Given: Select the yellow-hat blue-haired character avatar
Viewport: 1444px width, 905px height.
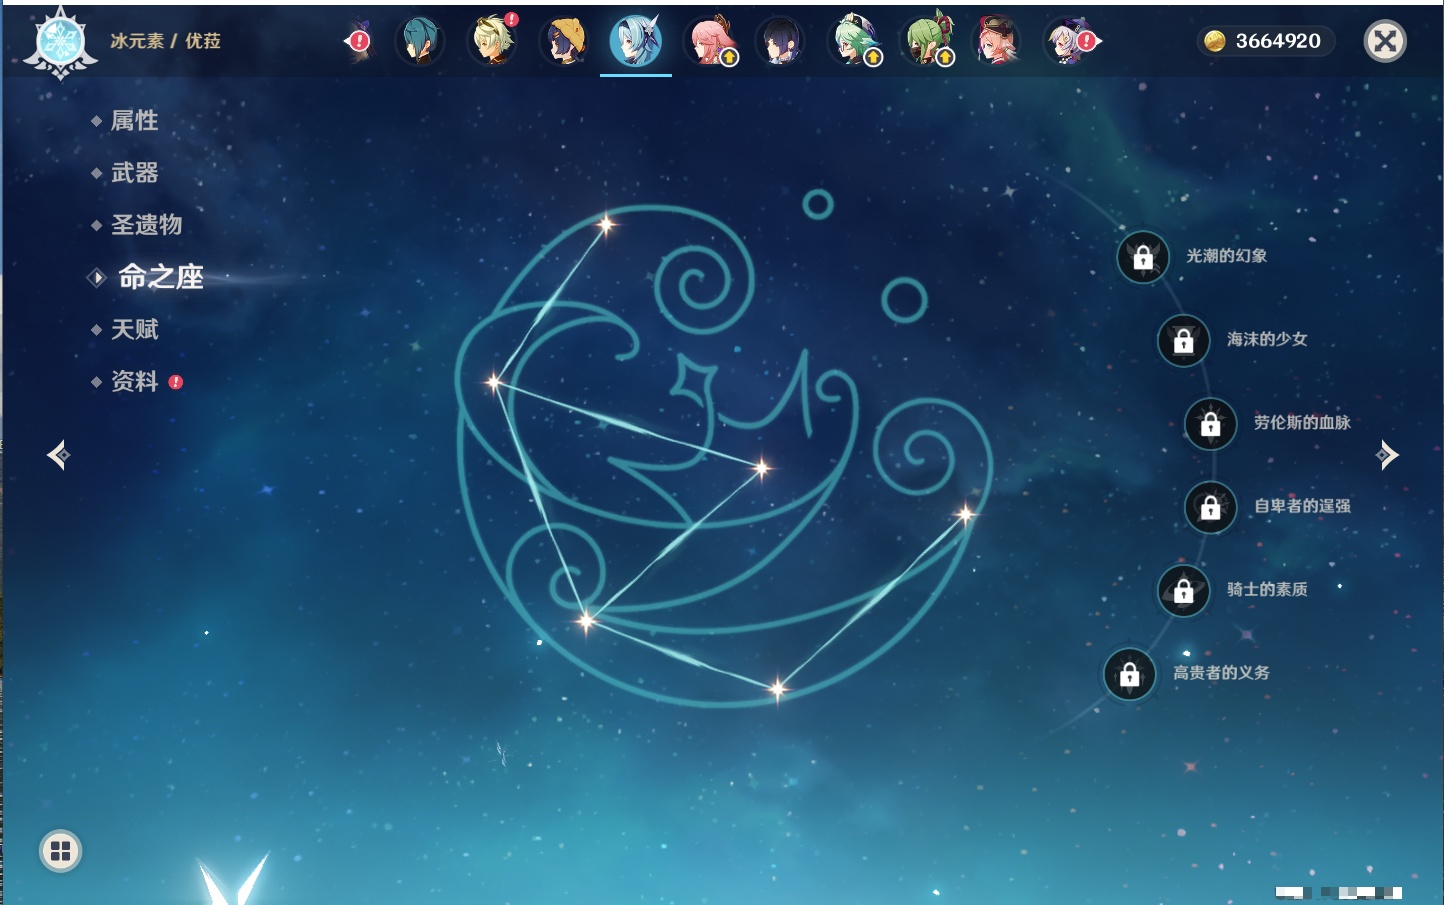Looking at the screenshot, I should tap(564, 41).
